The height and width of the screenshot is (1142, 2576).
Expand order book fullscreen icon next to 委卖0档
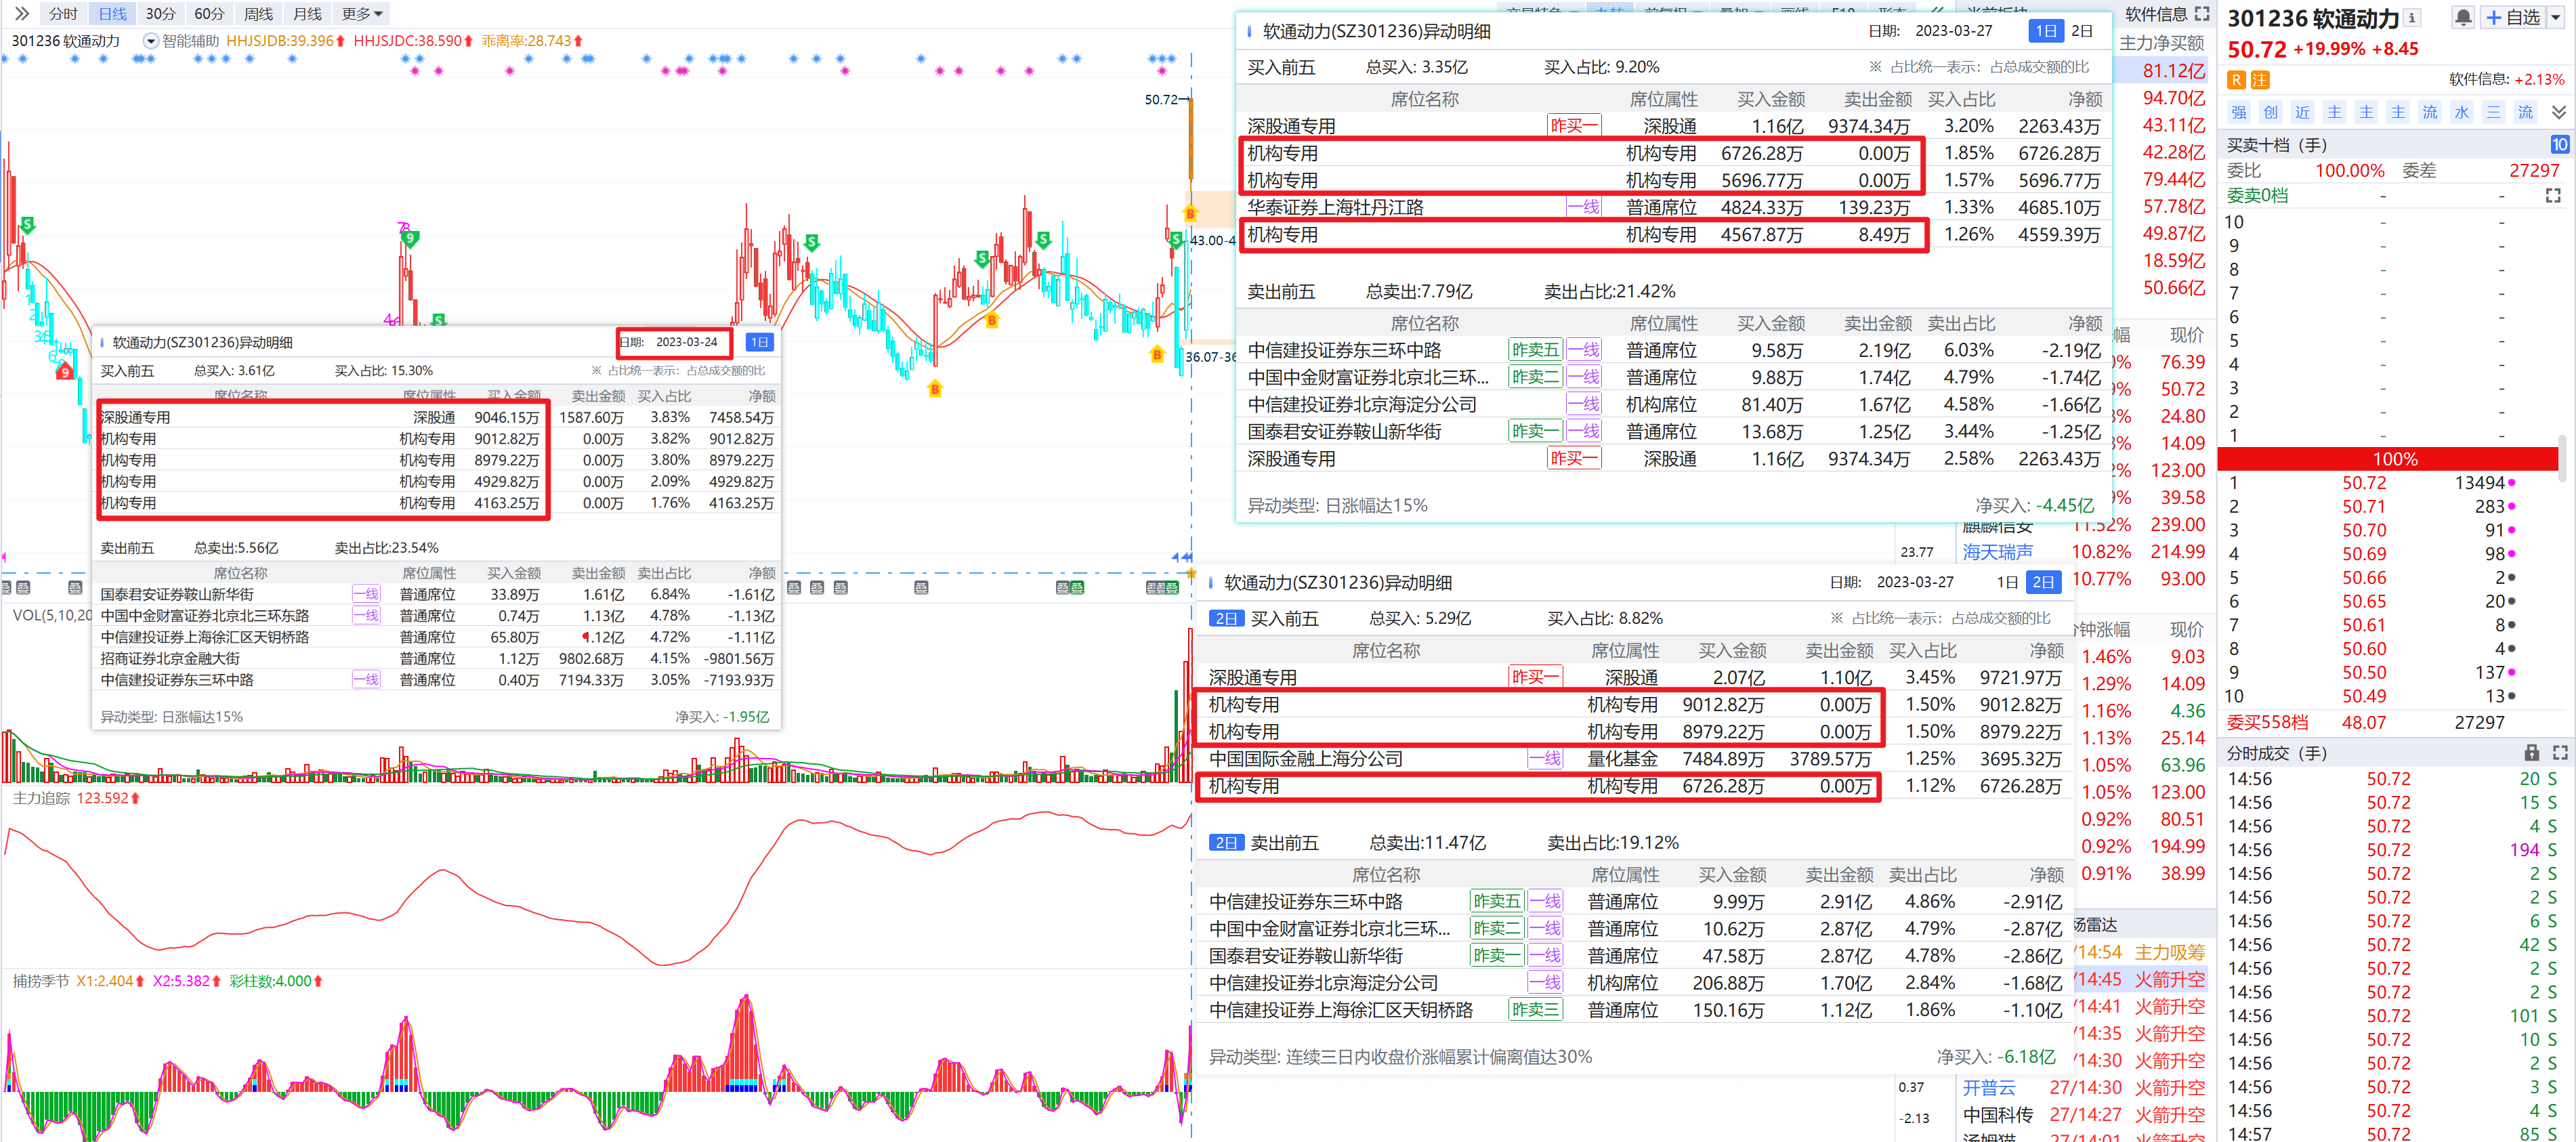click(2553, 196)
